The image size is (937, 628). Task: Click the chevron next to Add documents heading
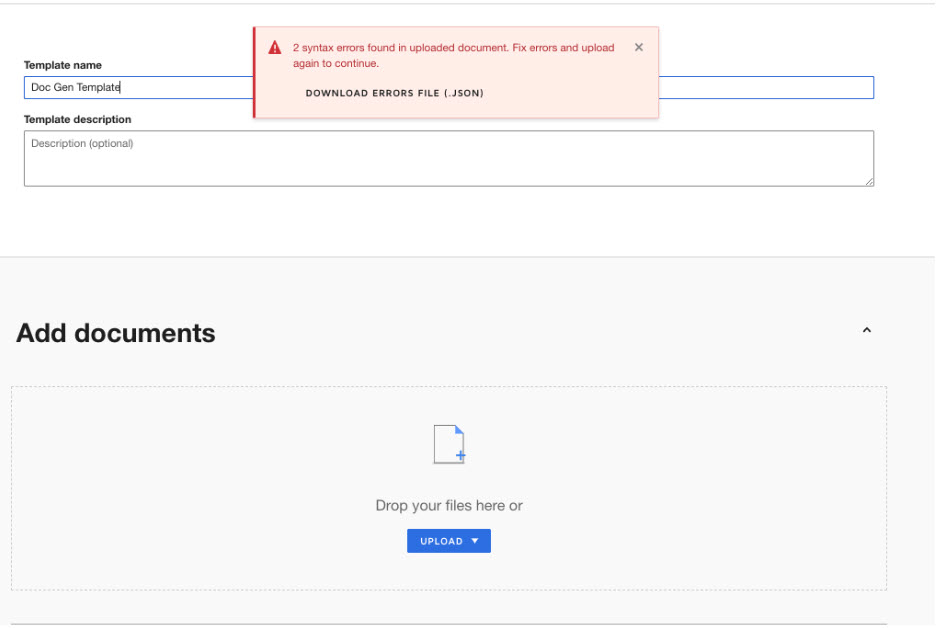tap(867, 330)
